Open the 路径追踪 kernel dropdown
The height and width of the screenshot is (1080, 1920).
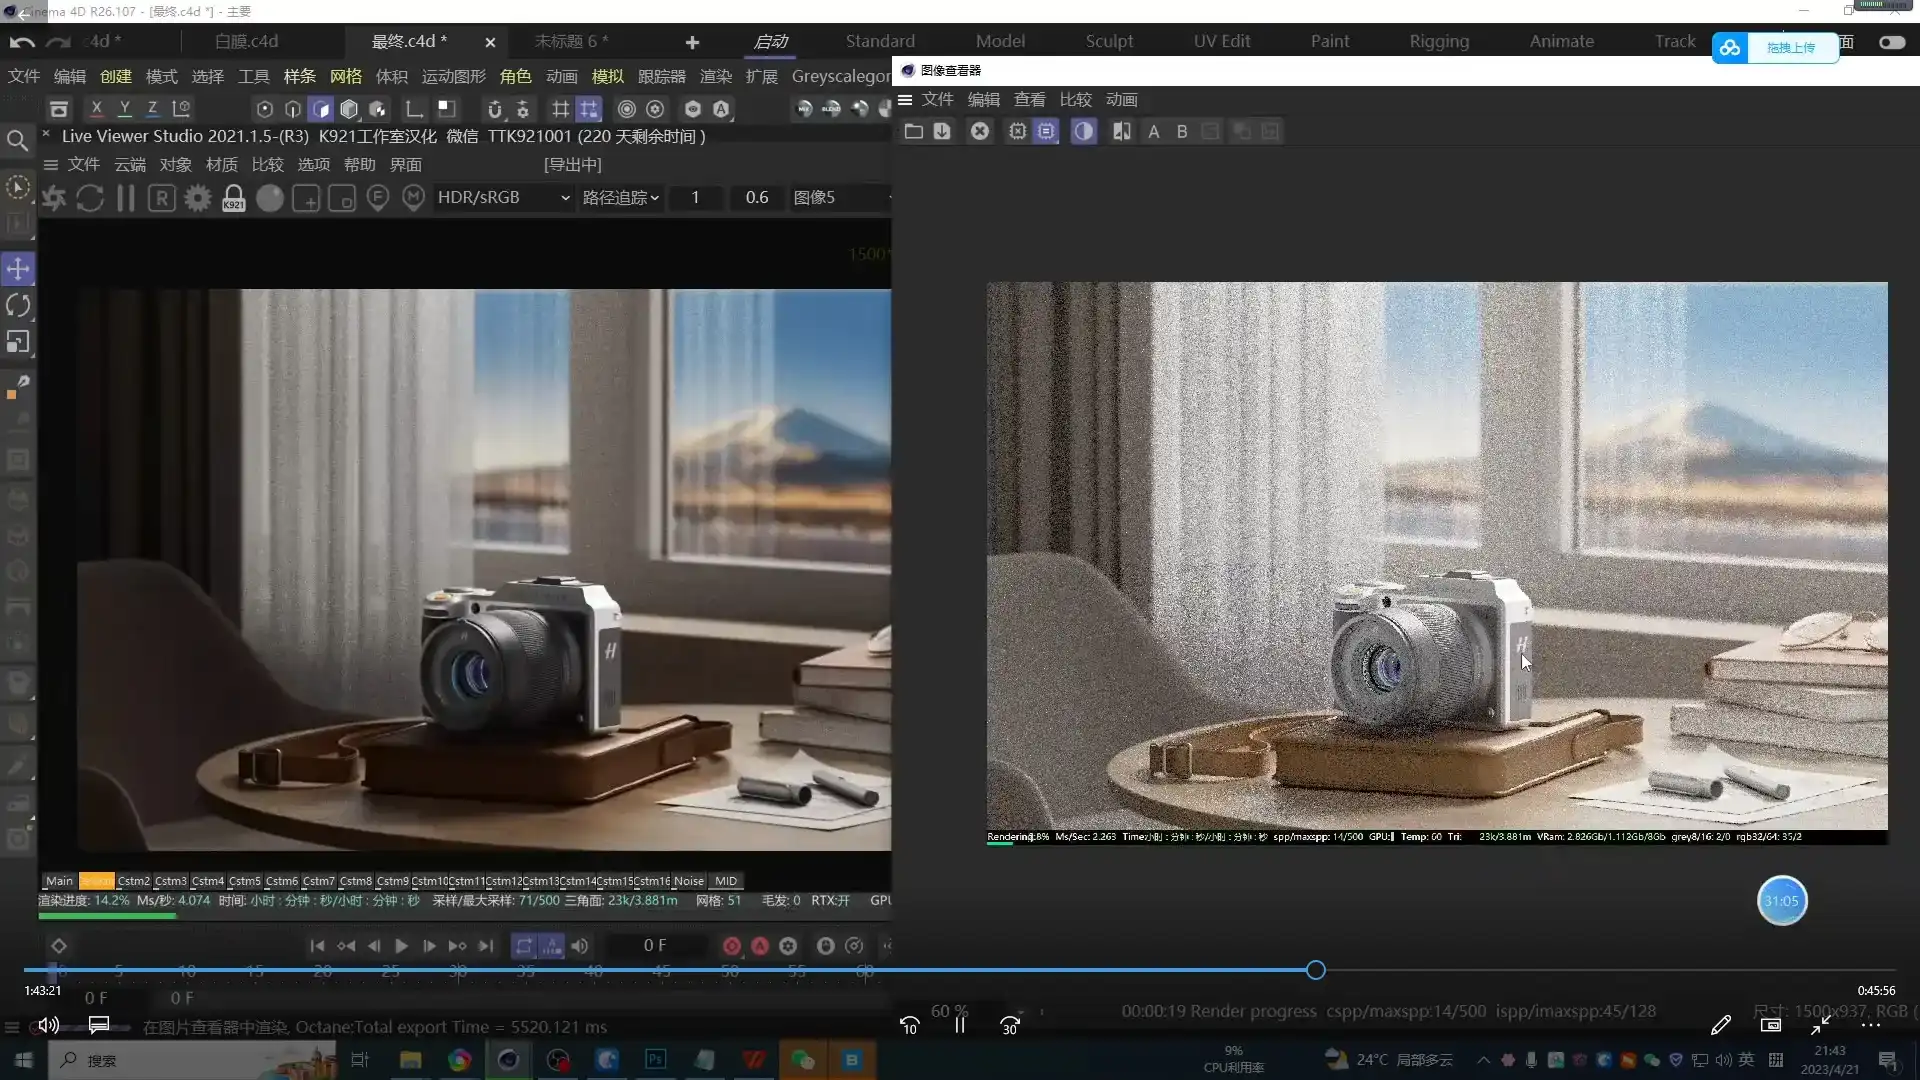(620, 197)
